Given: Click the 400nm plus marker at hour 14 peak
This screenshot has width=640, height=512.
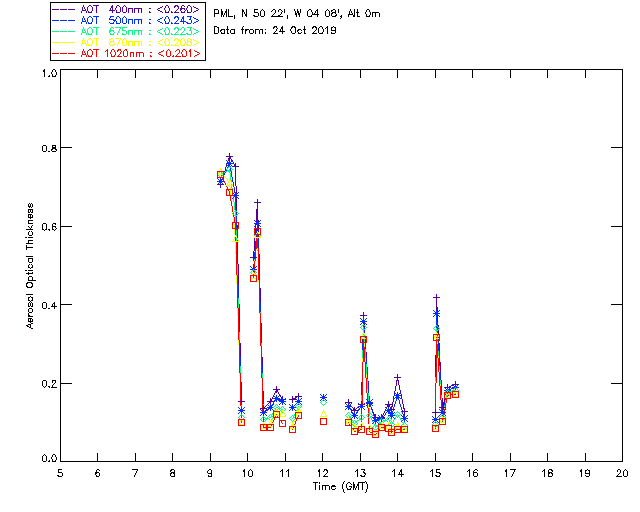Looking at the screenshot, I should point(397,378).
